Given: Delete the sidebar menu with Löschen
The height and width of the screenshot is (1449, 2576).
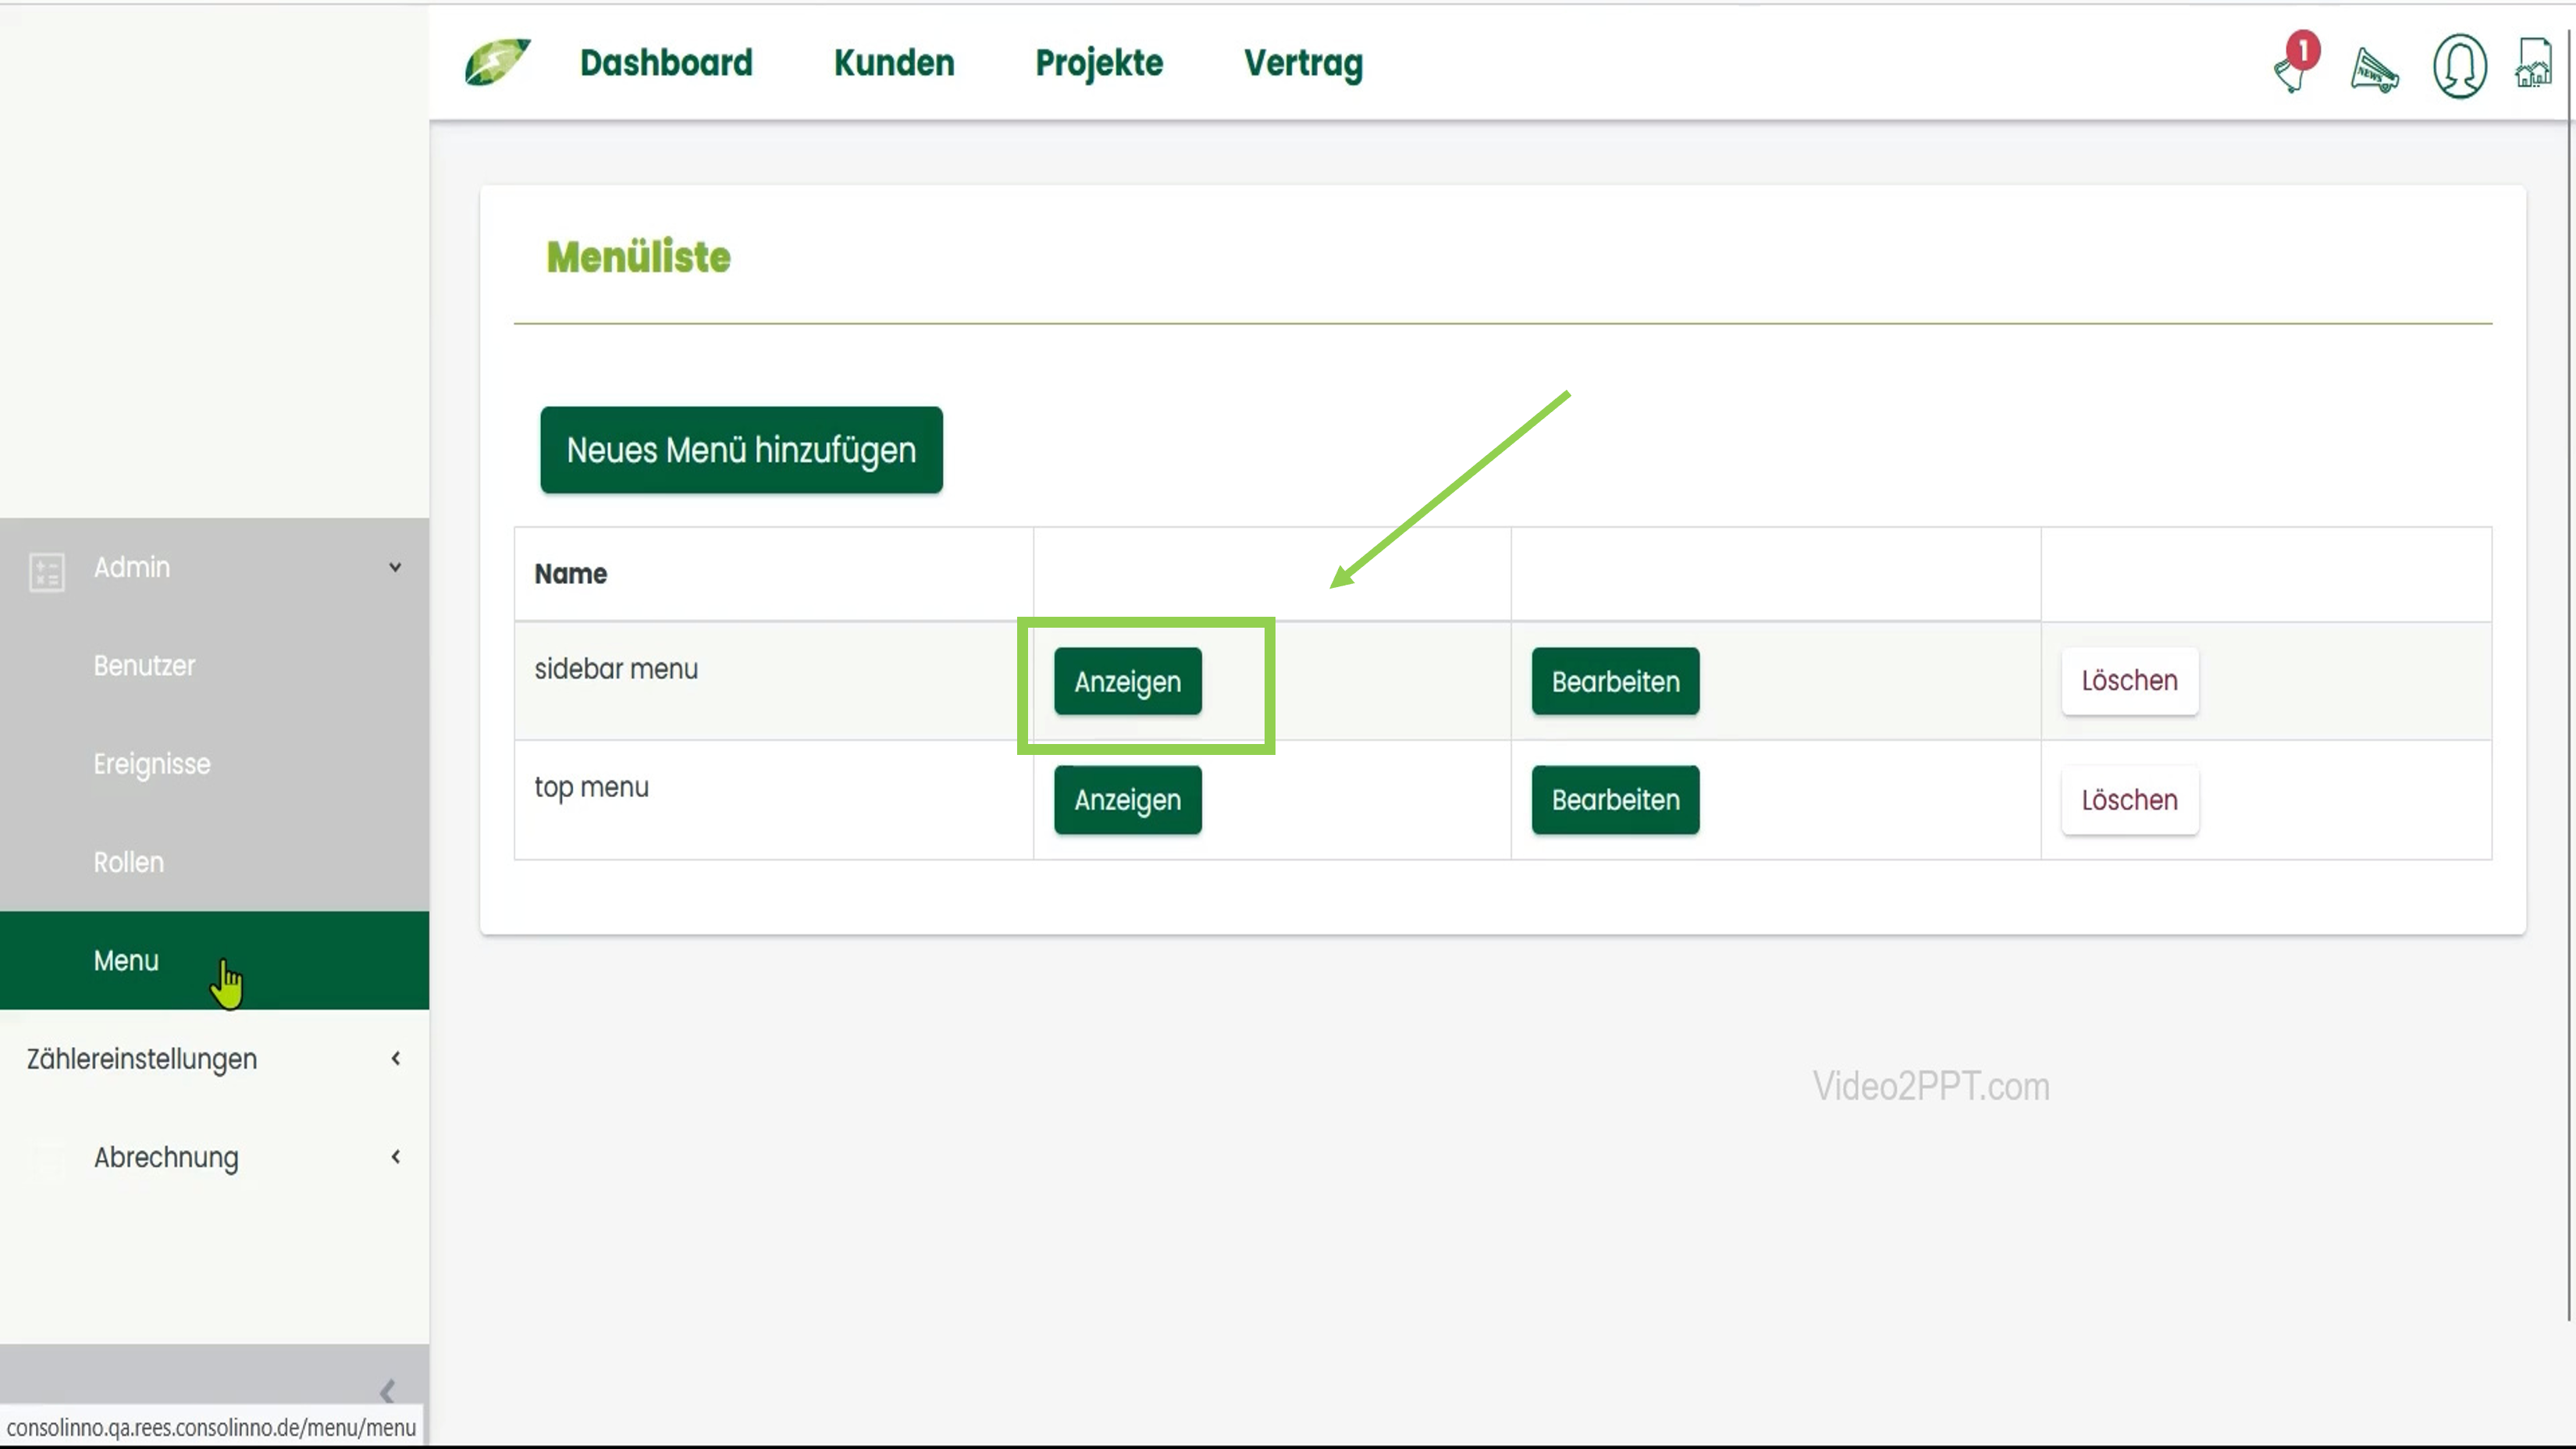Looking at the screenshot, I should point(2129,681).
